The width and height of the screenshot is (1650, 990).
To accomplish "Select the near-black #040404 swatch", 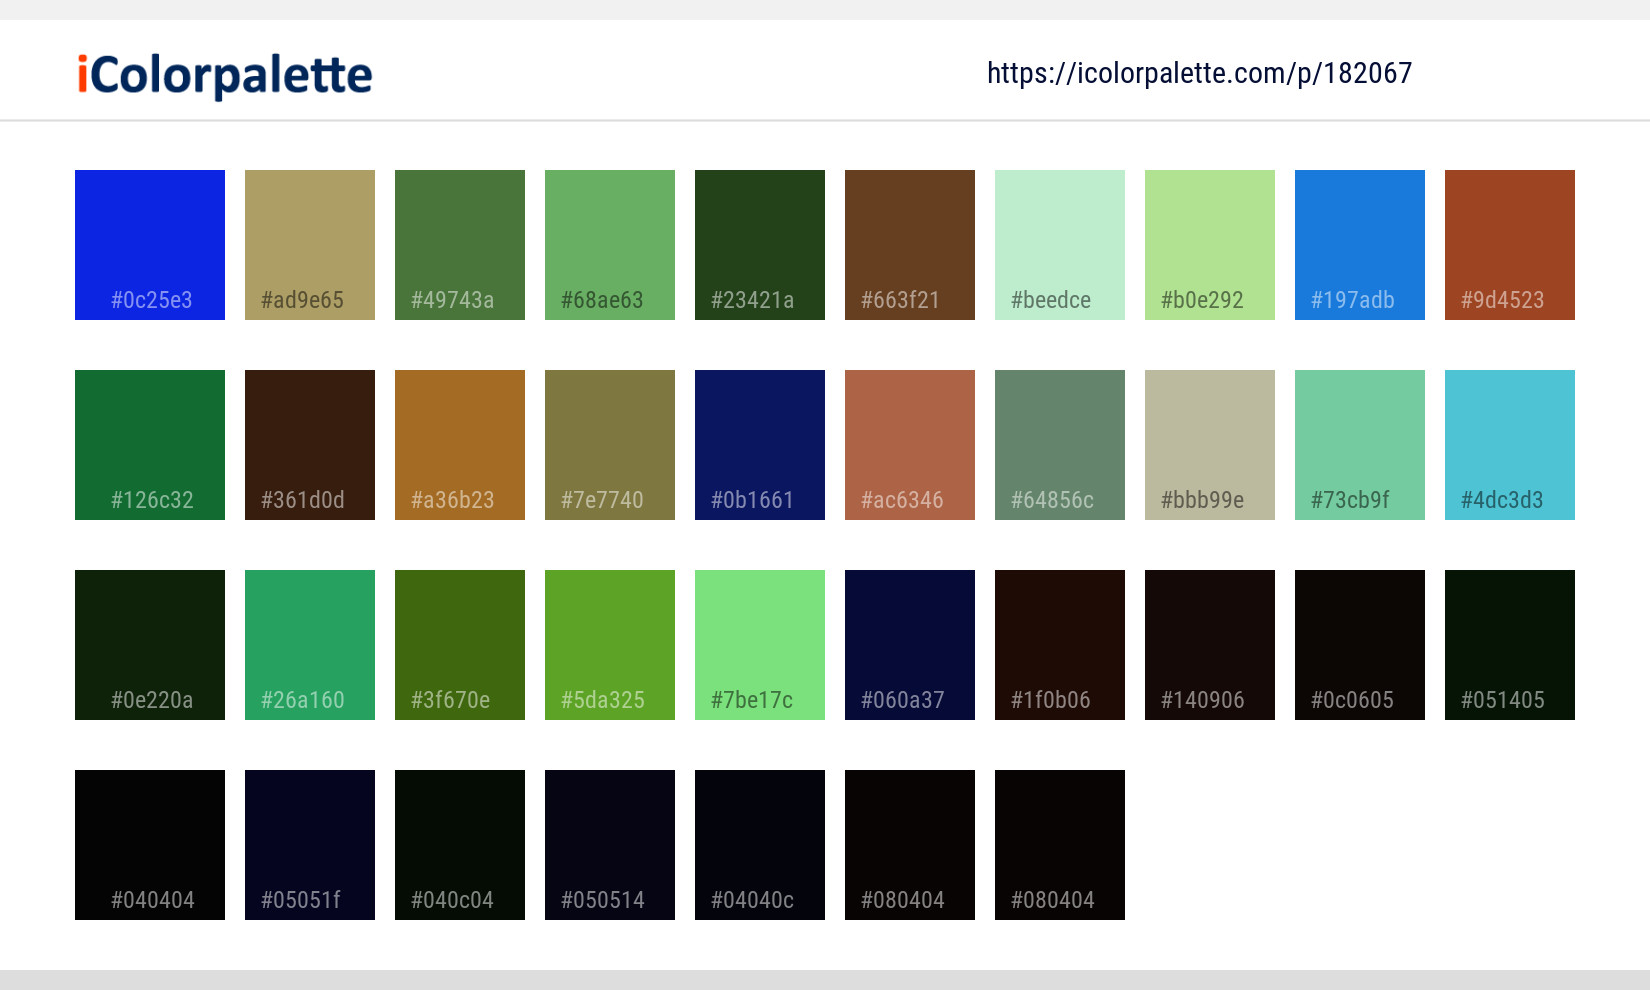I will click(x=149, y=844).
